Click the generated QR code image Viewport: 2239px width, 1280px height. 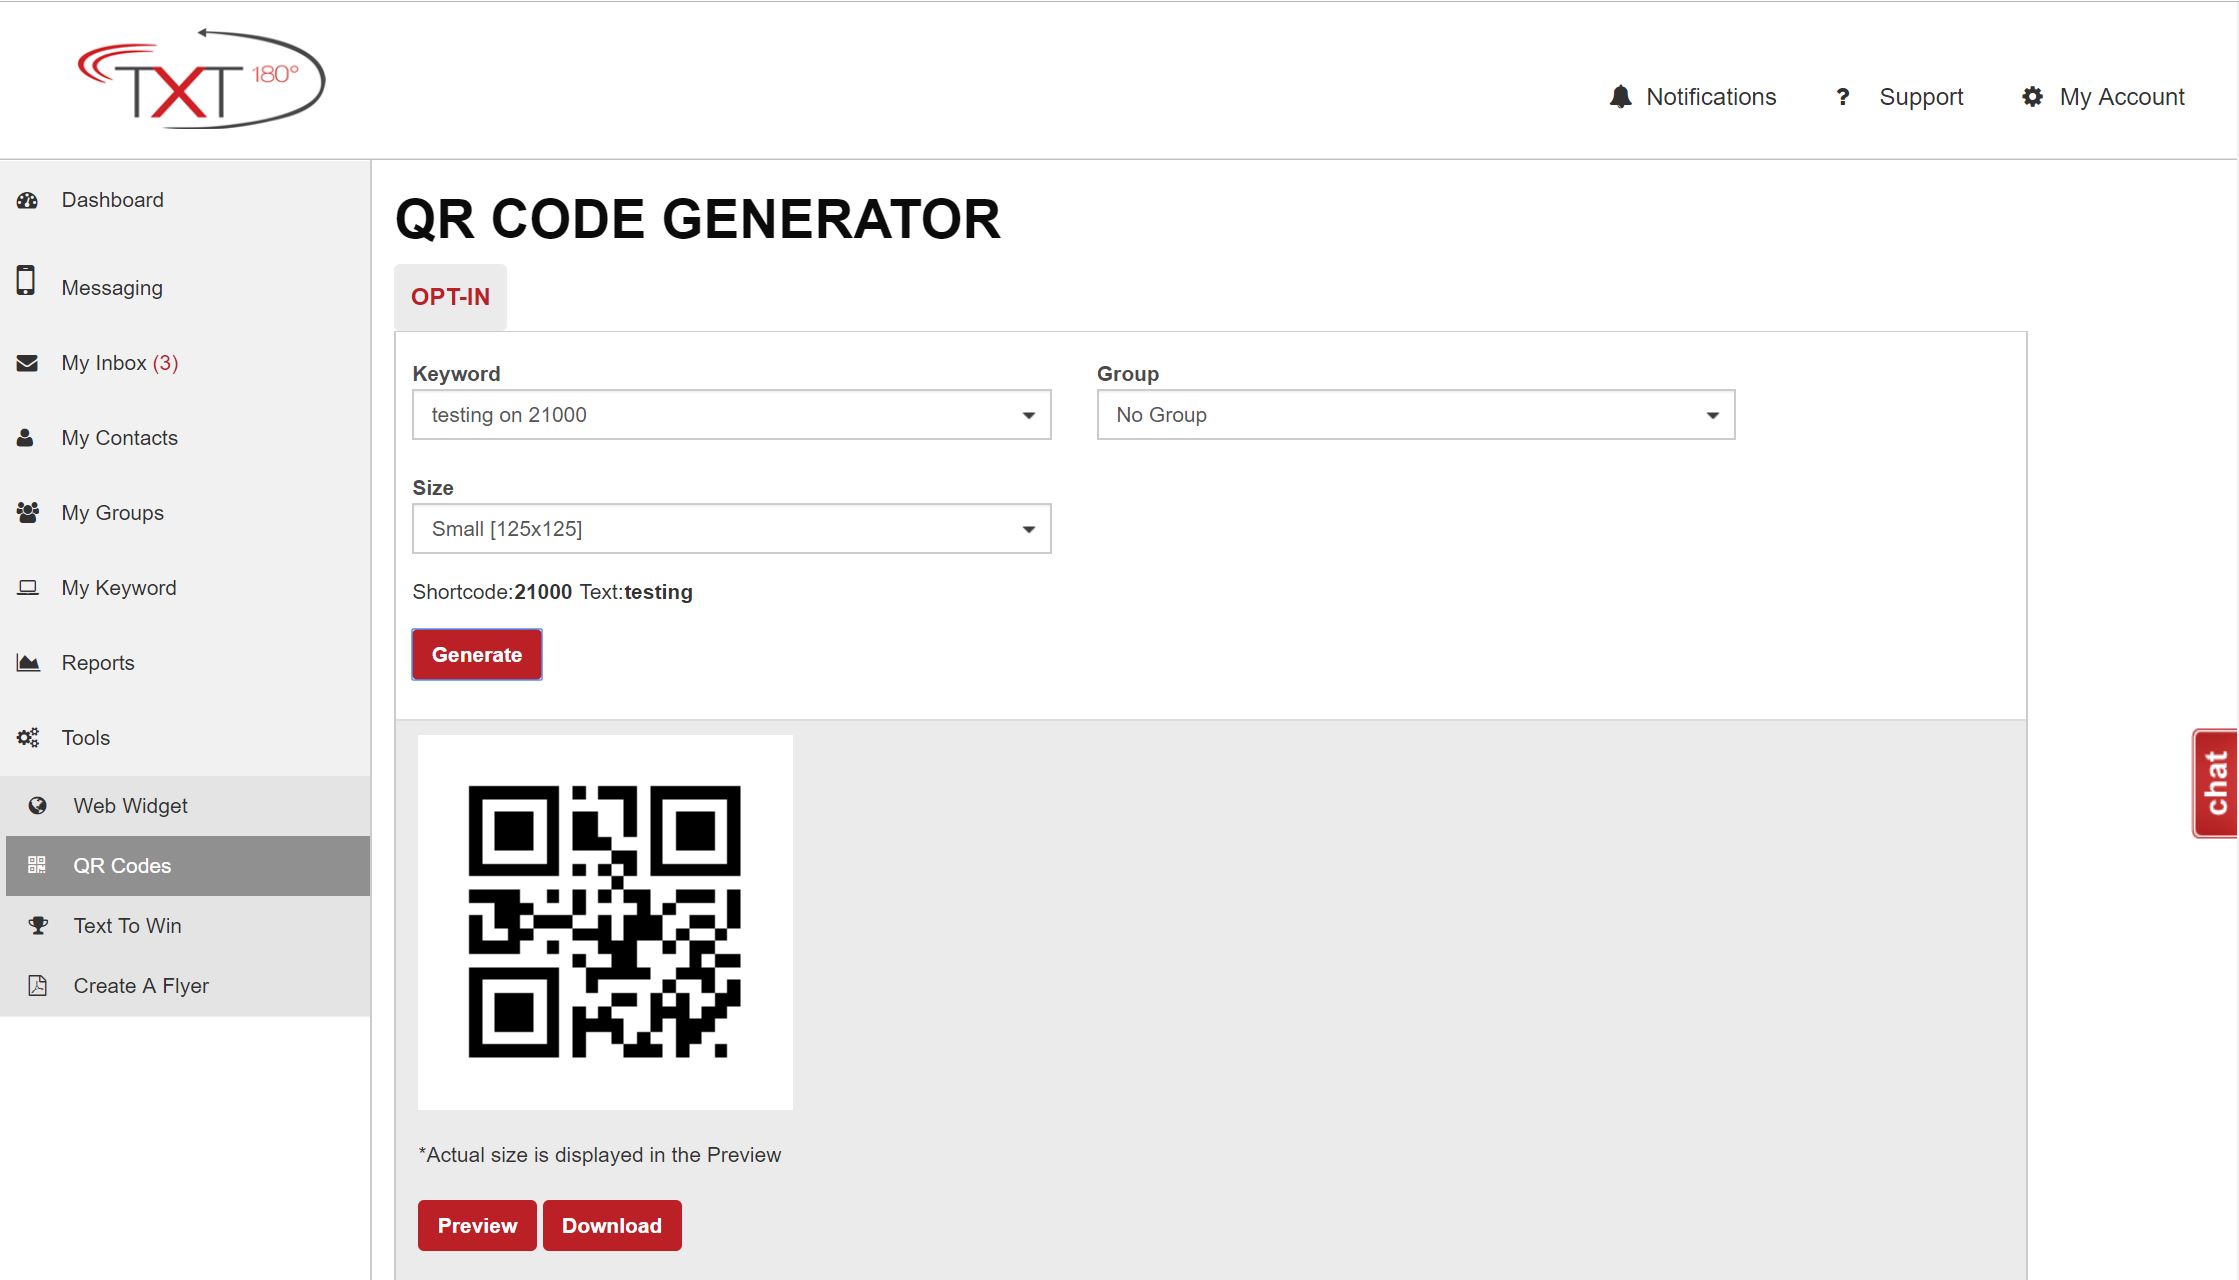605,922
